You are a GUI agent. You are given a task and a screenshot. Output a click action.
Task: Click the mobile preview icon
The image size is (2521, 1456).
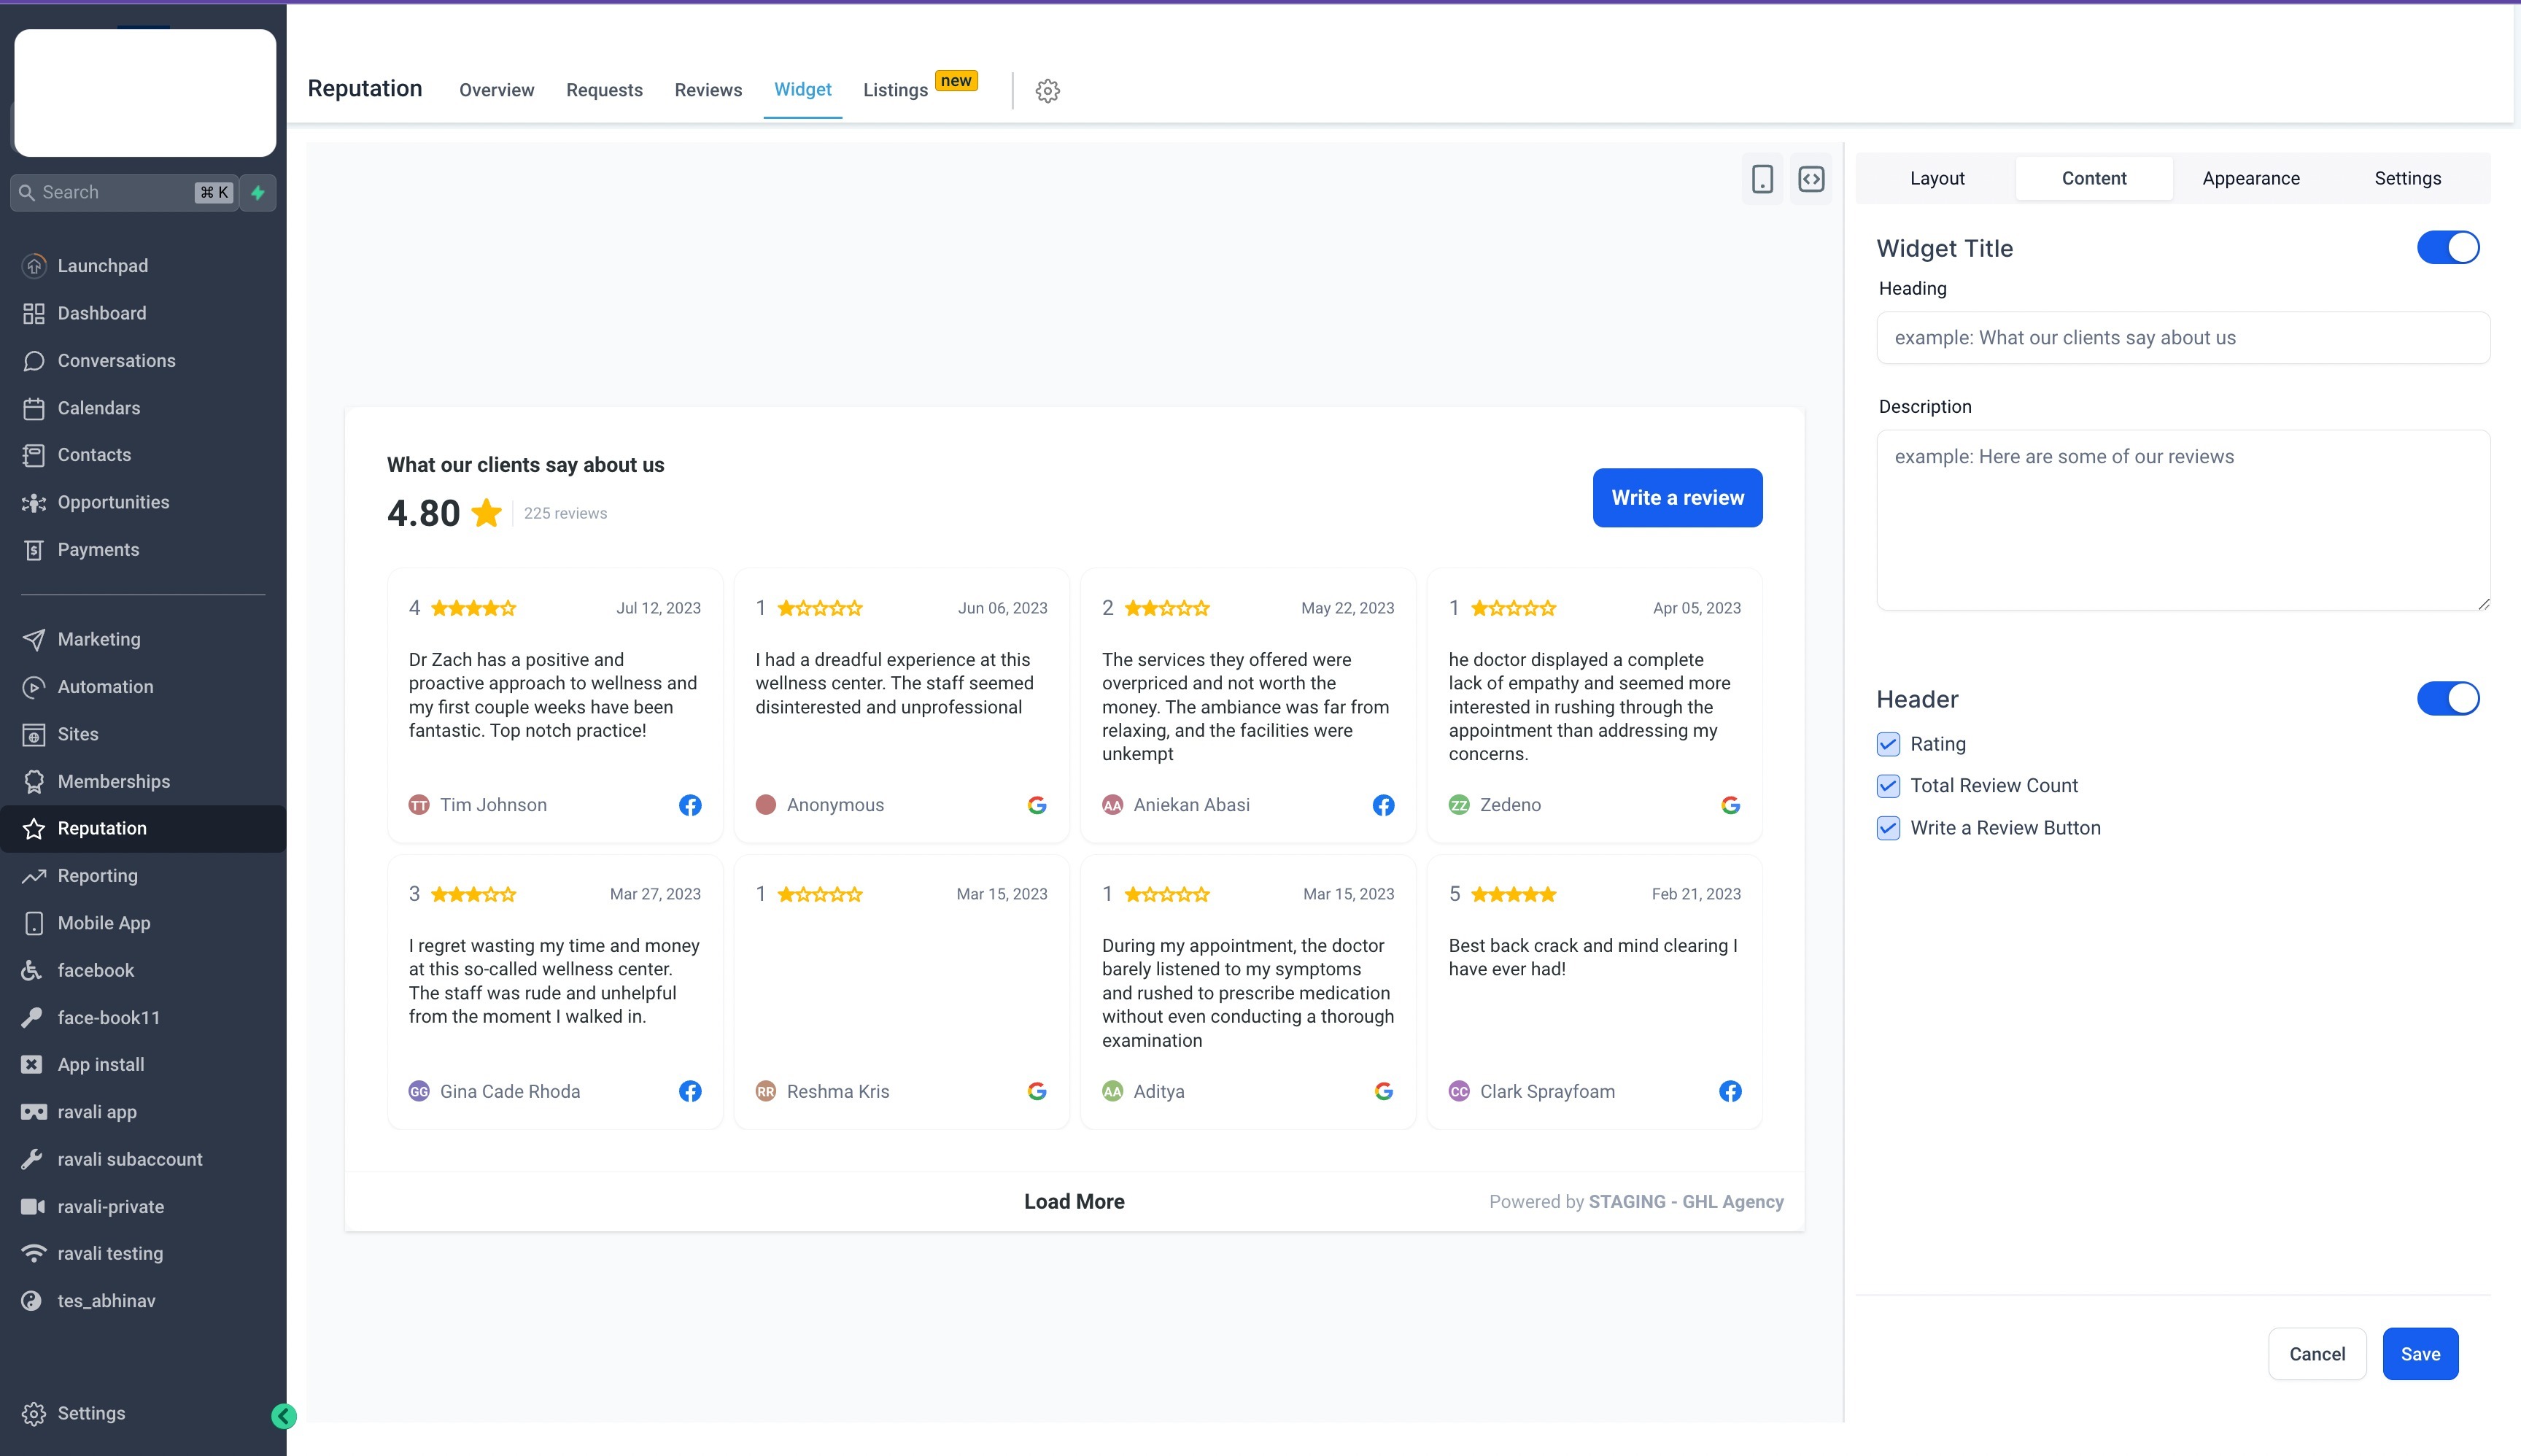point(1762,179)
